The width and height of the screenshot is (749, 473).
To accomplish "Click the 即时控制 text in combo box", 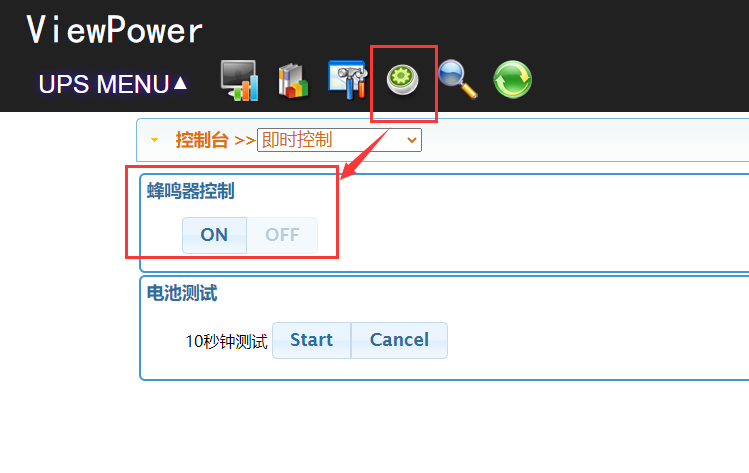I will [x=297, y=140].
